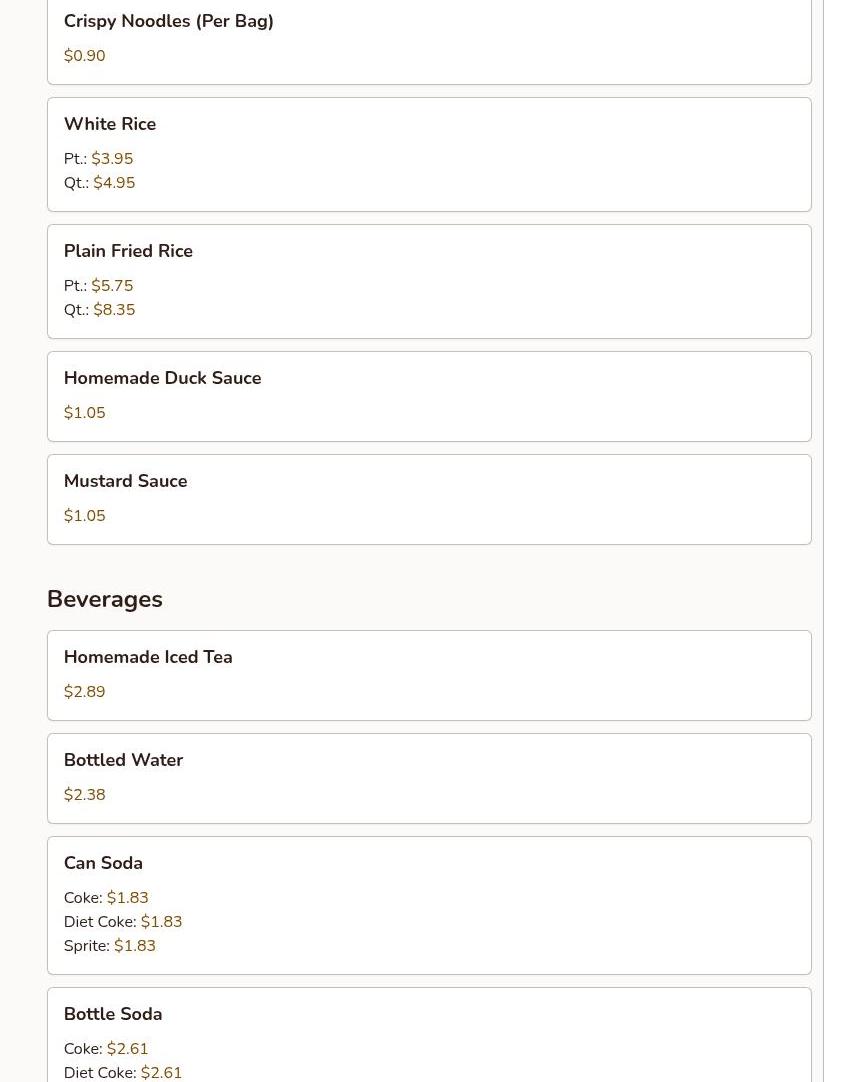
Task: Choose Coke $1.83 under Can Soda
Action: coord(106,898)
